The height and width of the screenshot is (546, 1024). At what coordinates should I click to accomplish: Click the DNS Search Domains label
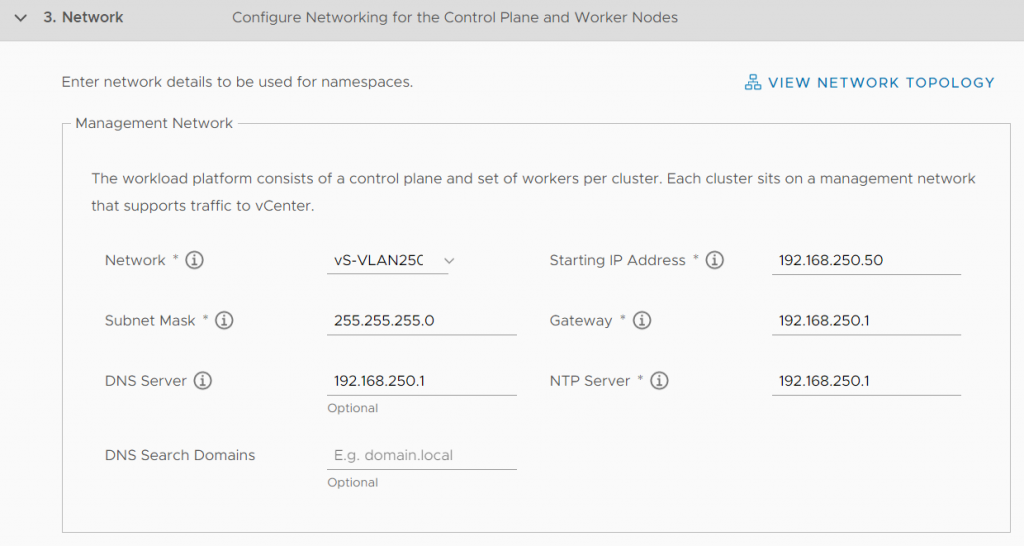[180, 455]
